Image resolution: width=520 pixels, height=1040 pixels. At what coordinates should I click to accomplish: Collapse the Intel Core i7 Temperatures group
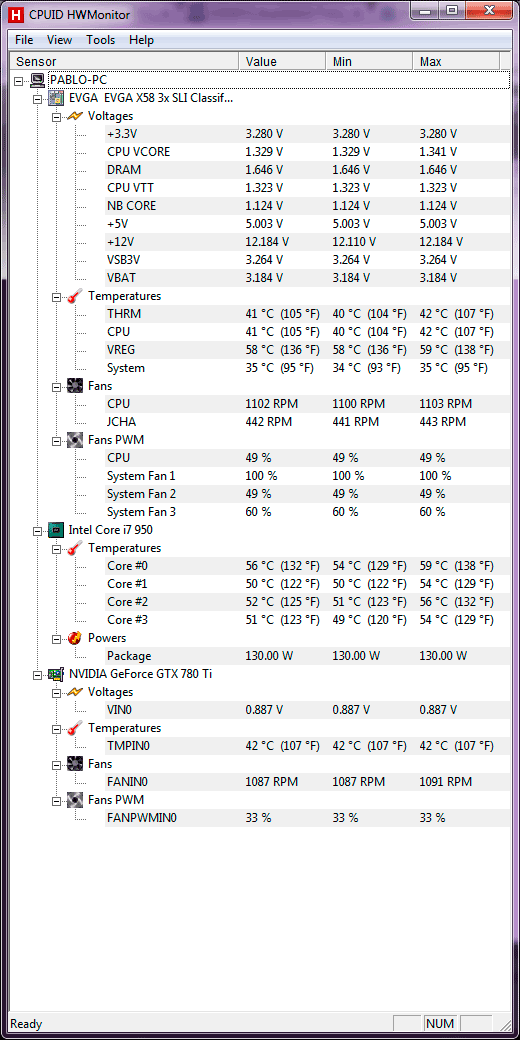[x=56, y=549]
